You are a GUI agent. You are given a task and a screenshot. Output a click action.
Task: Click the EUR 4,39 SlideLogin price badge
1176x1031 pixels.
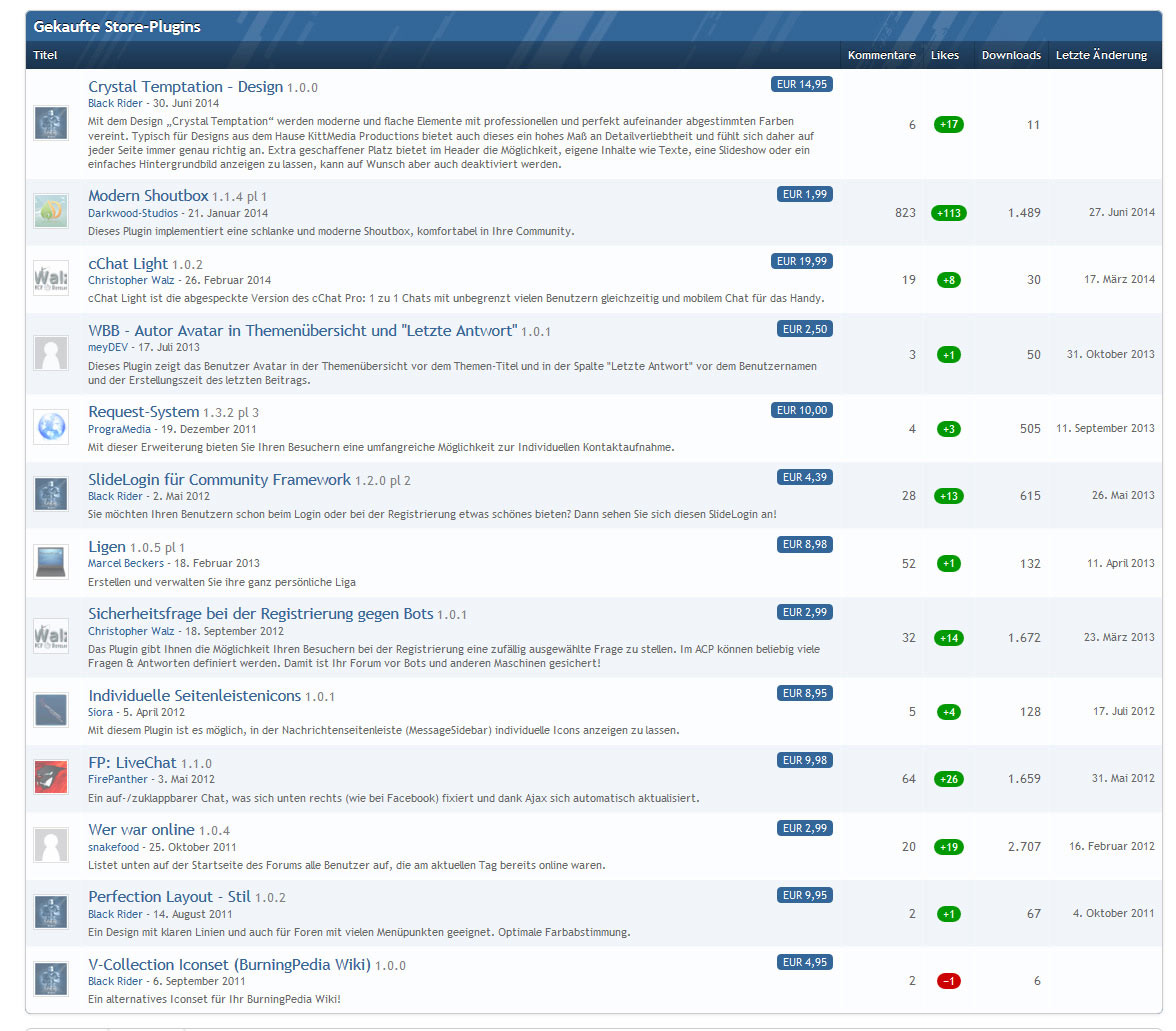(804, 477)
